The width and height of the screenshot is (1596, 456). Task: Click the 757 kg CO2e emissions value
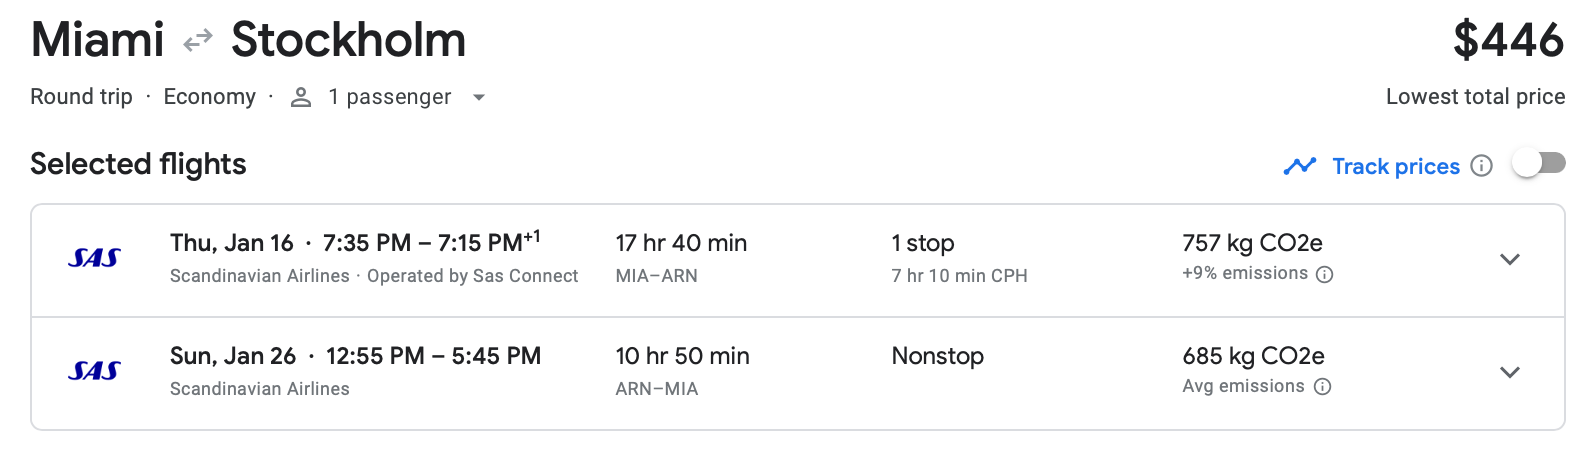click(1252, 243)
